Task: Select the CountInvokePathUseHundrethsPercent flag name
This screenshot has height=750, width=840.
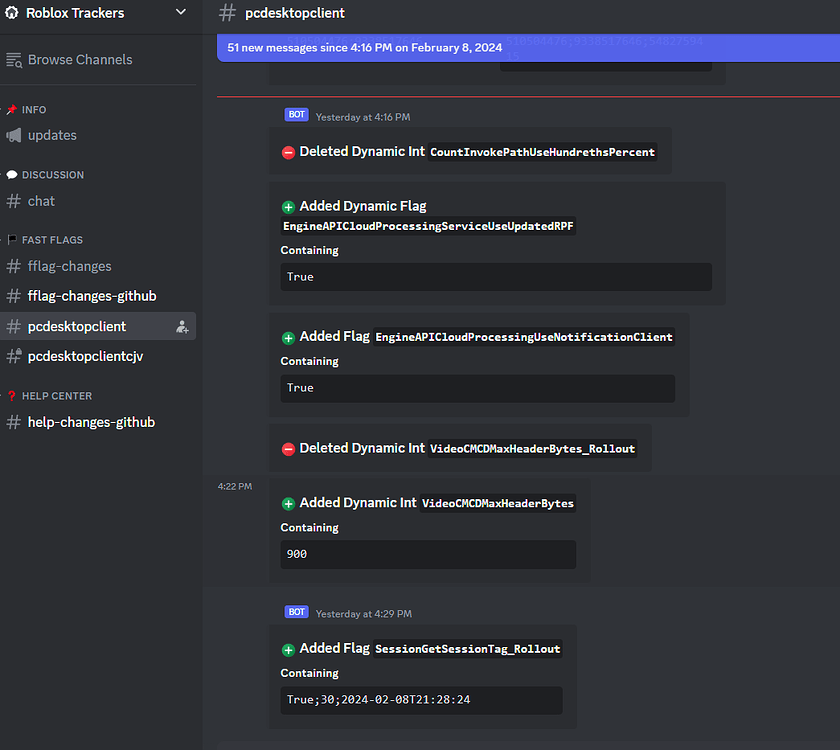Action: pos(542,152)
